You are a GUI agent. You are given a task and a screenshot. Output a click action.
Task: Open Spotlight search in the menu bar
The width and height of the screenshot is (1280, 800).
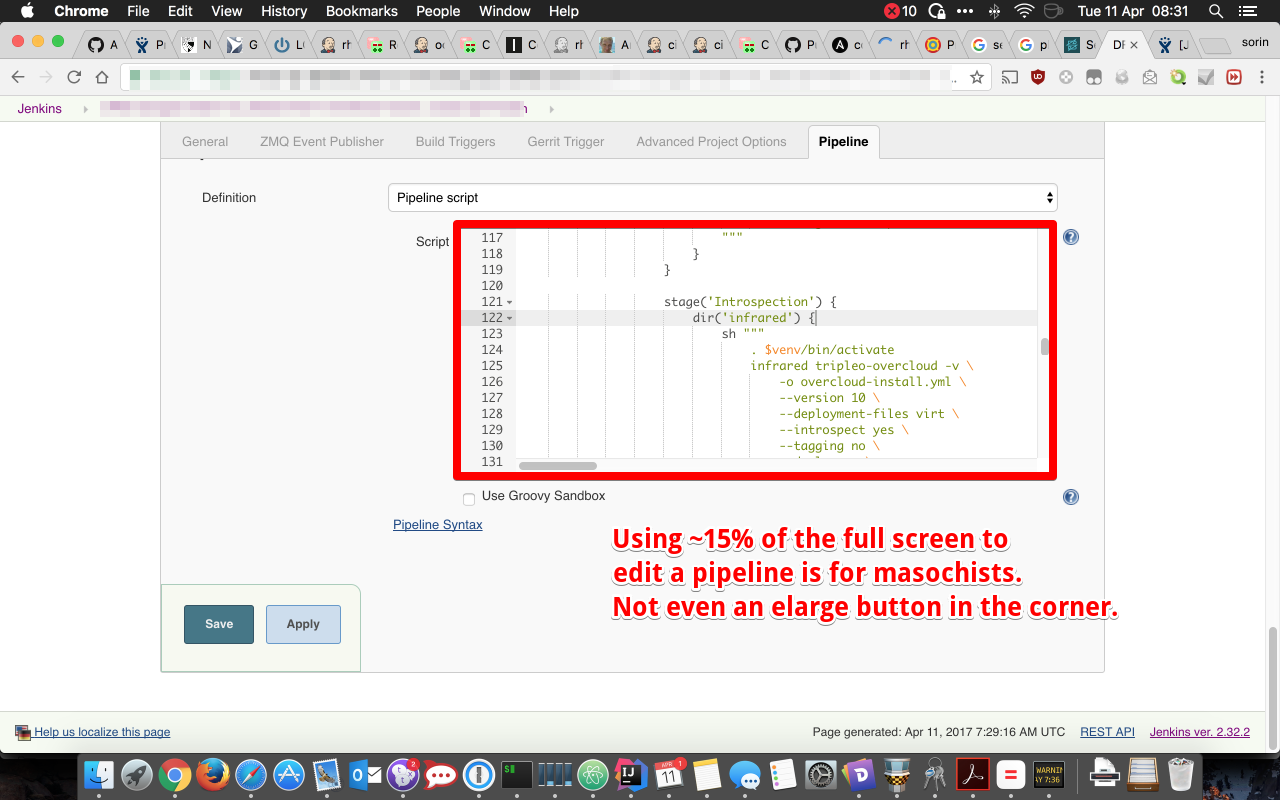click(x=1216, y=11)
